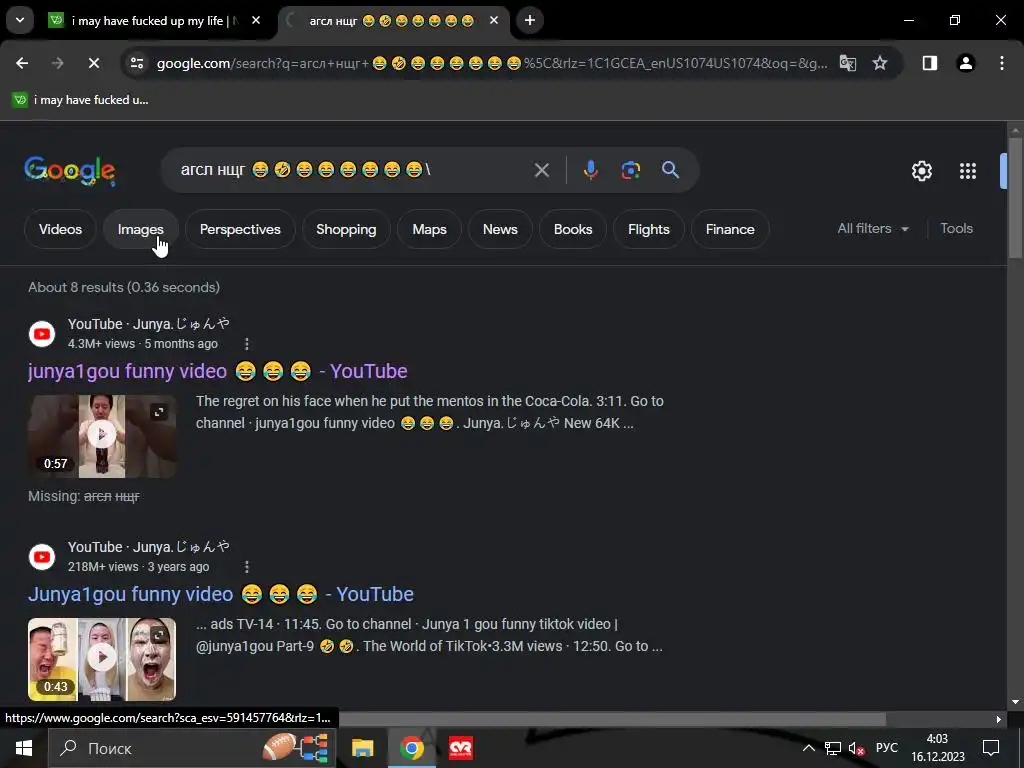Clear the search query with X

542,170
